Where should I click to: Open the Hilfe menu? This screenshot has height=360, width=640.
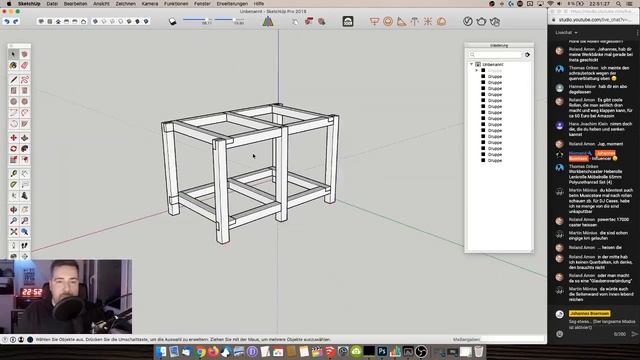(259, 4)
